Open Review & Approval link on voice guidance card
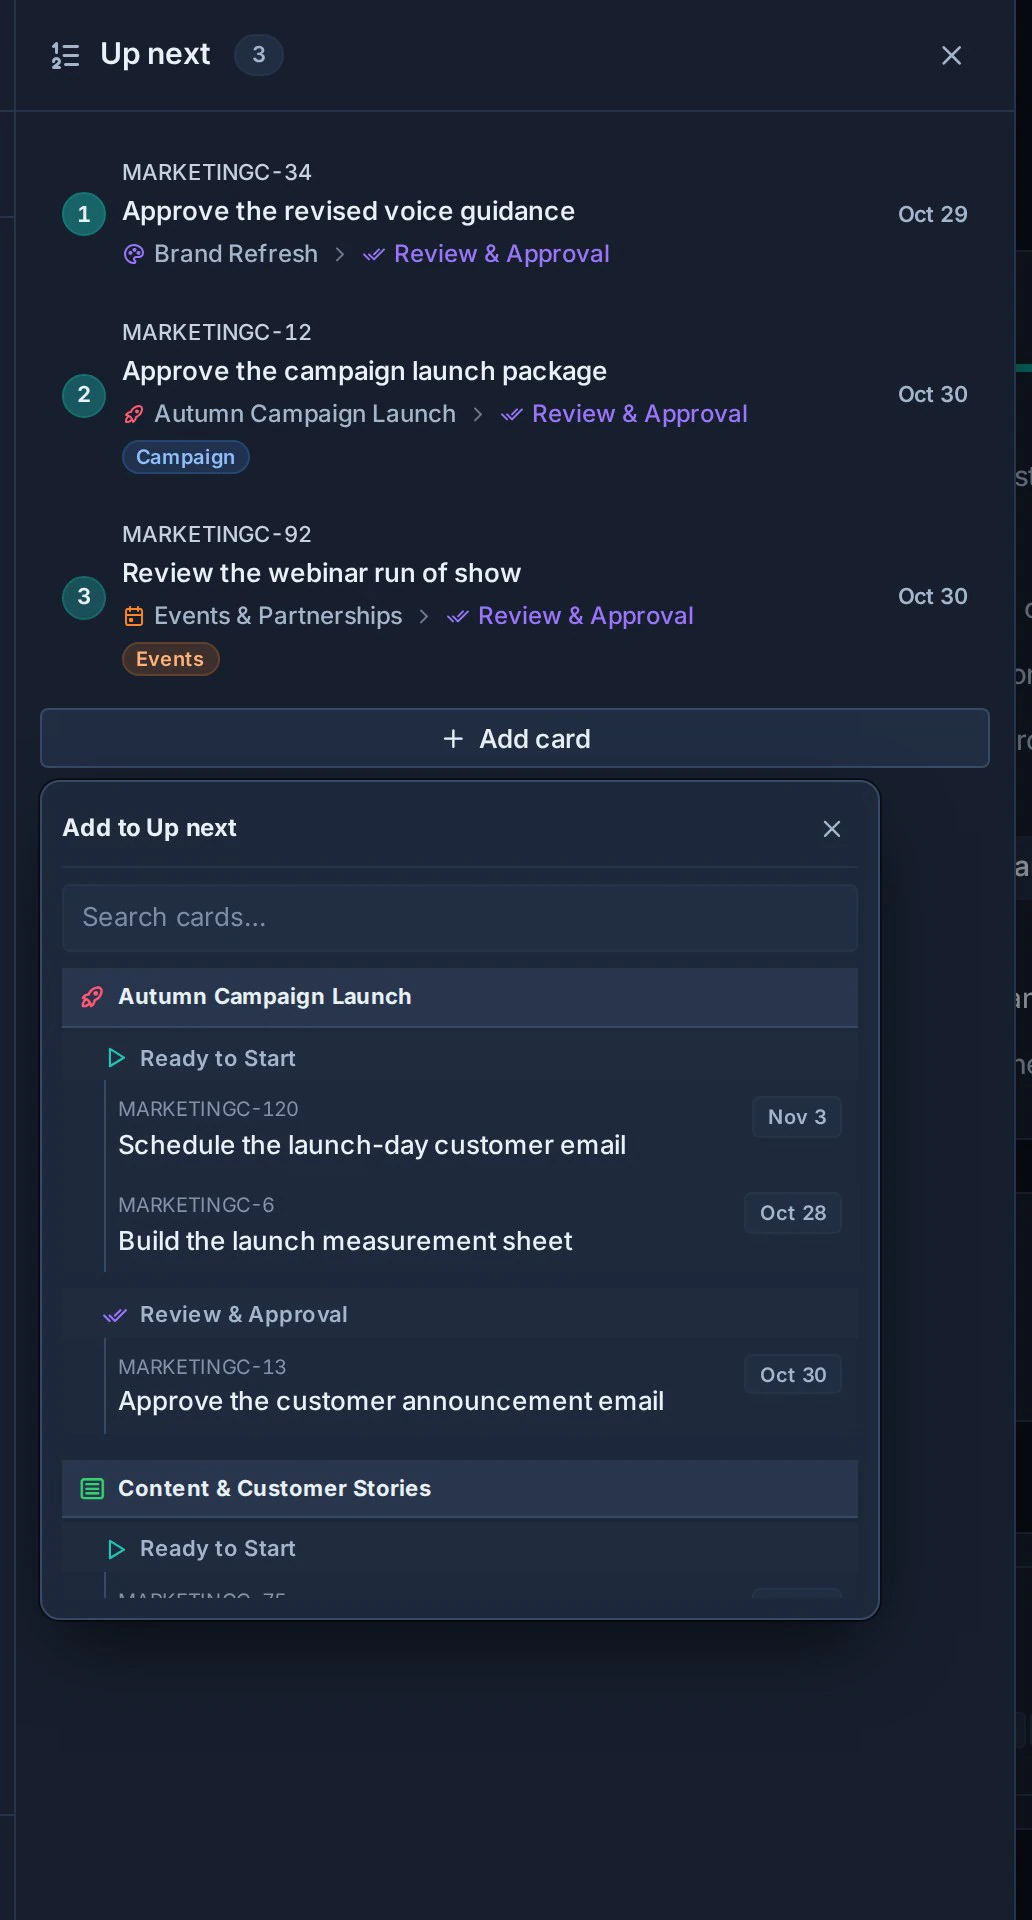 click(501, 255)
